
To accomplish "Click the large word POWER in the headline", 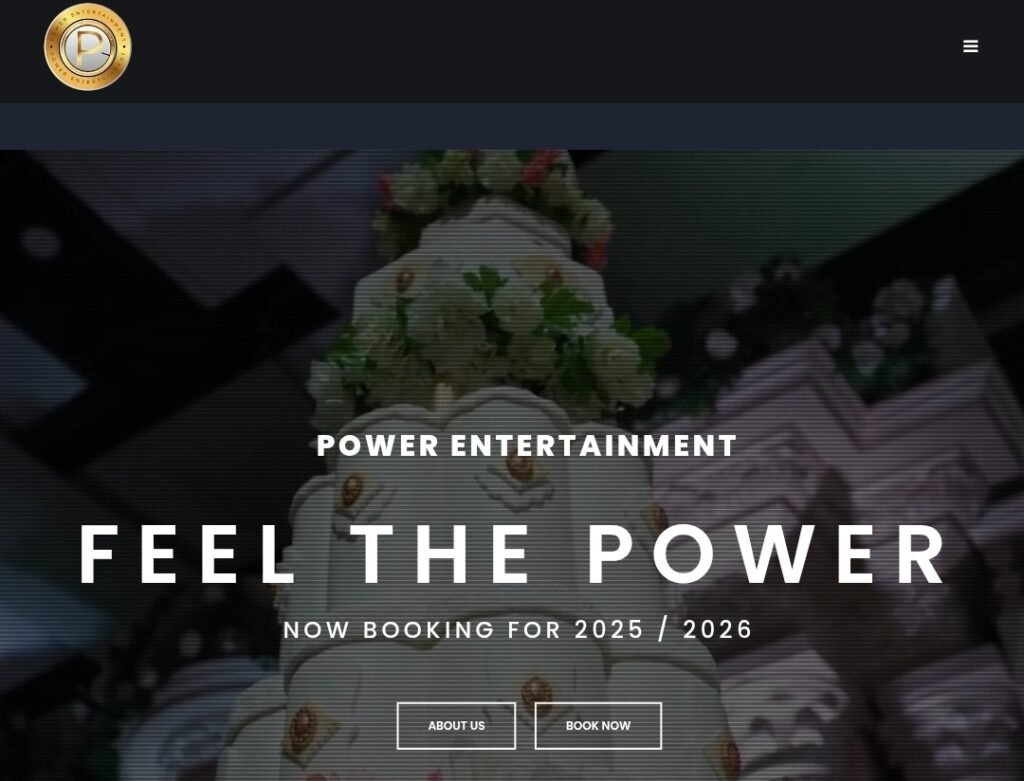I will coord(766,554).
